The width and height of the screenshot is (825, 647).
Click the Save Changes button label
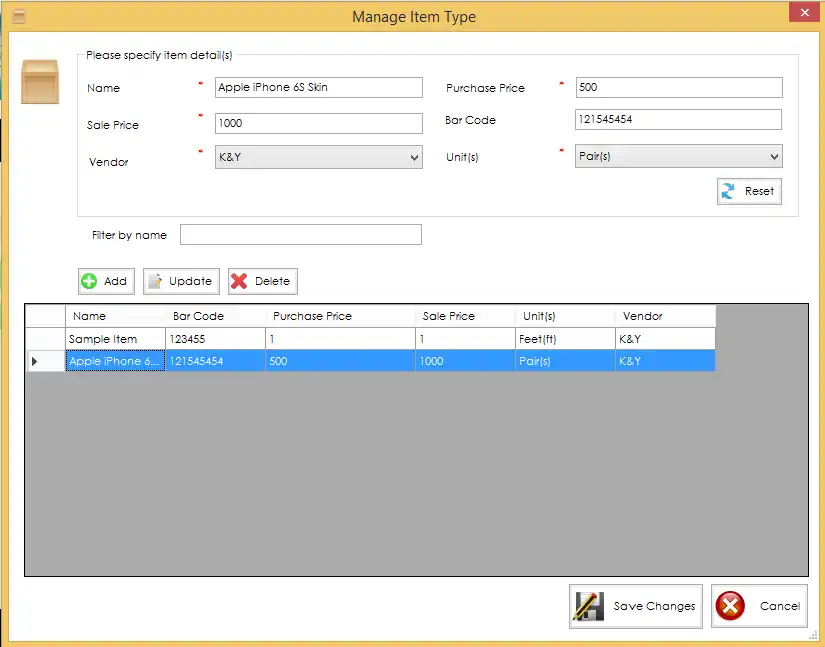pos(654,606)
